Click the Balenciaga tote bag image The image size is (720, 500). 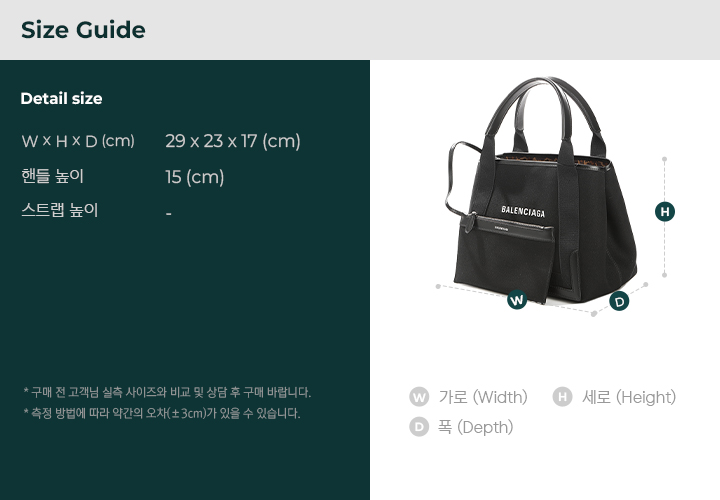pyautogui.click(x=541, y=190)
